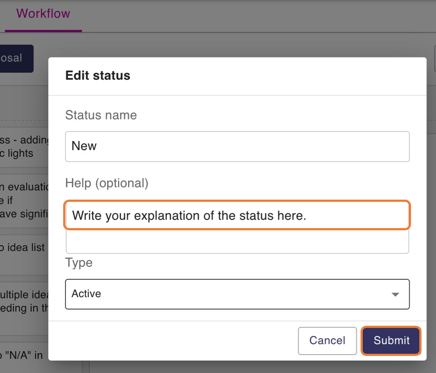Click the Status name input field
Screen dimensions: 436x373
pos(237,146)
